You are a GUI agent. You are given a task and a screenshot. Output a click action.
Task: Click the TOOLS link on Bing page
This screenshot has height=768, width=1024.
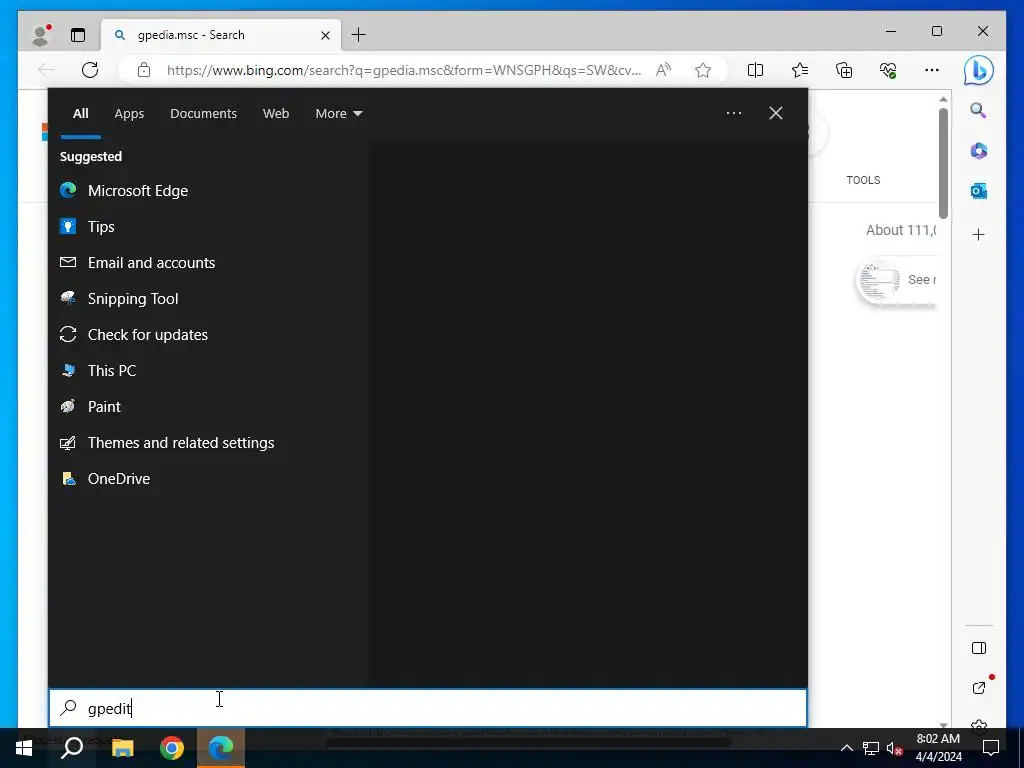[x=863, y=180]
